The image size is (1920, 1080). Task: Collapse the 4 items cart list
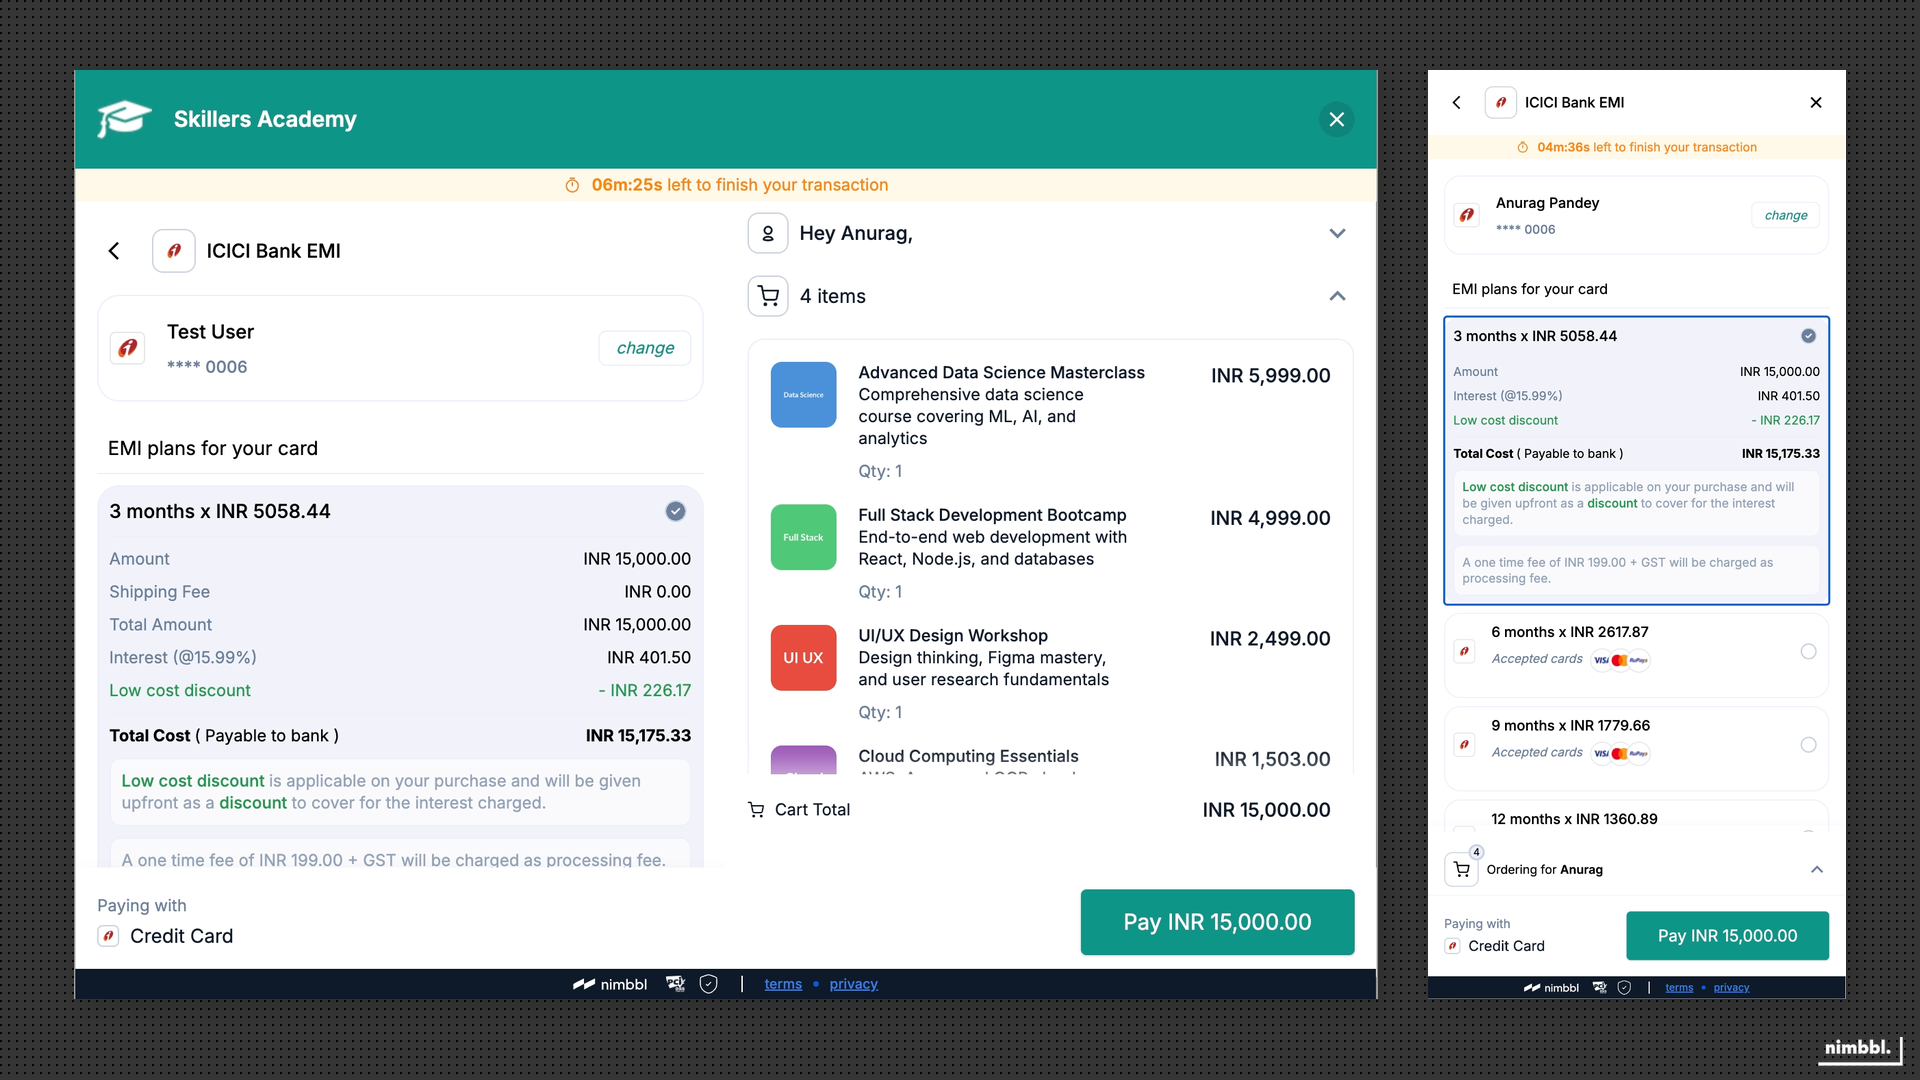pyautogui.click(x=1337, y=296)
